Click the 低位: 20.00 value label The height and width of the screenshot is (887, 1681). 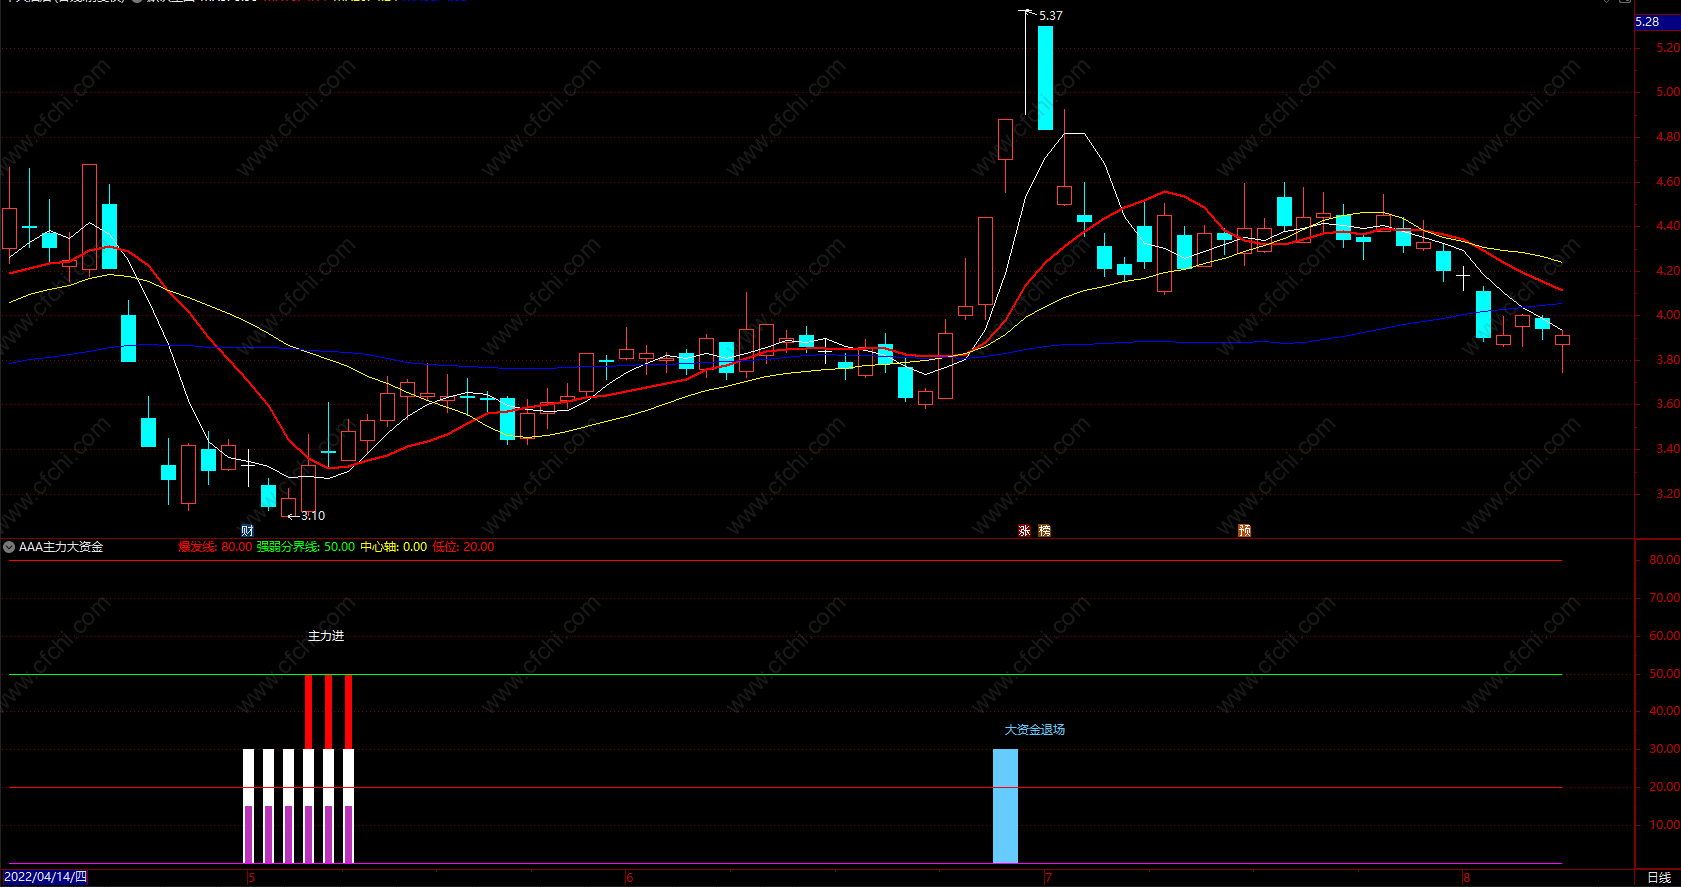point(463,547)
